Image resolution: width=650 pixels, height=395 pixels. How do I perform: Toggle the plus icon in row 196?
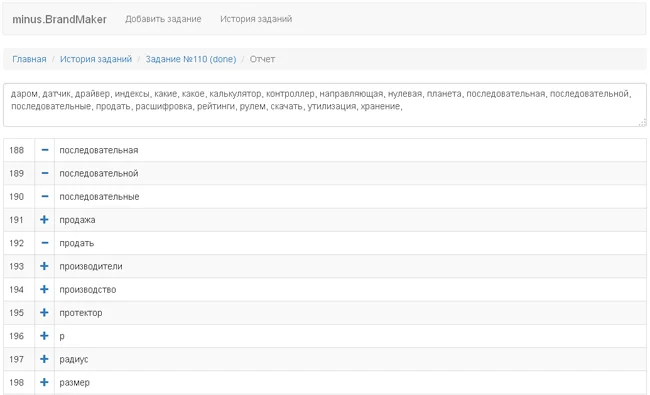(44, 336)
